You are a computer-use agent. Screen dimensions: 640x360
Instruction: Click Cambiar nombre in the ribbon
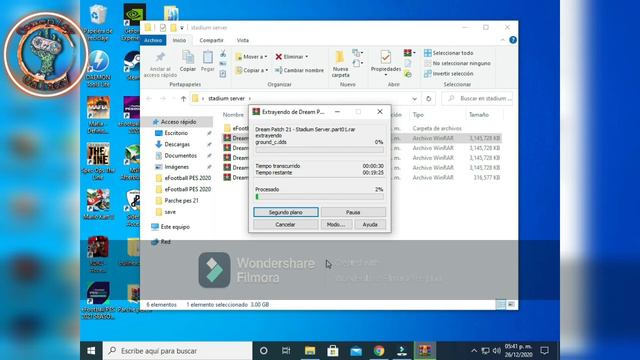click(299, 70)
